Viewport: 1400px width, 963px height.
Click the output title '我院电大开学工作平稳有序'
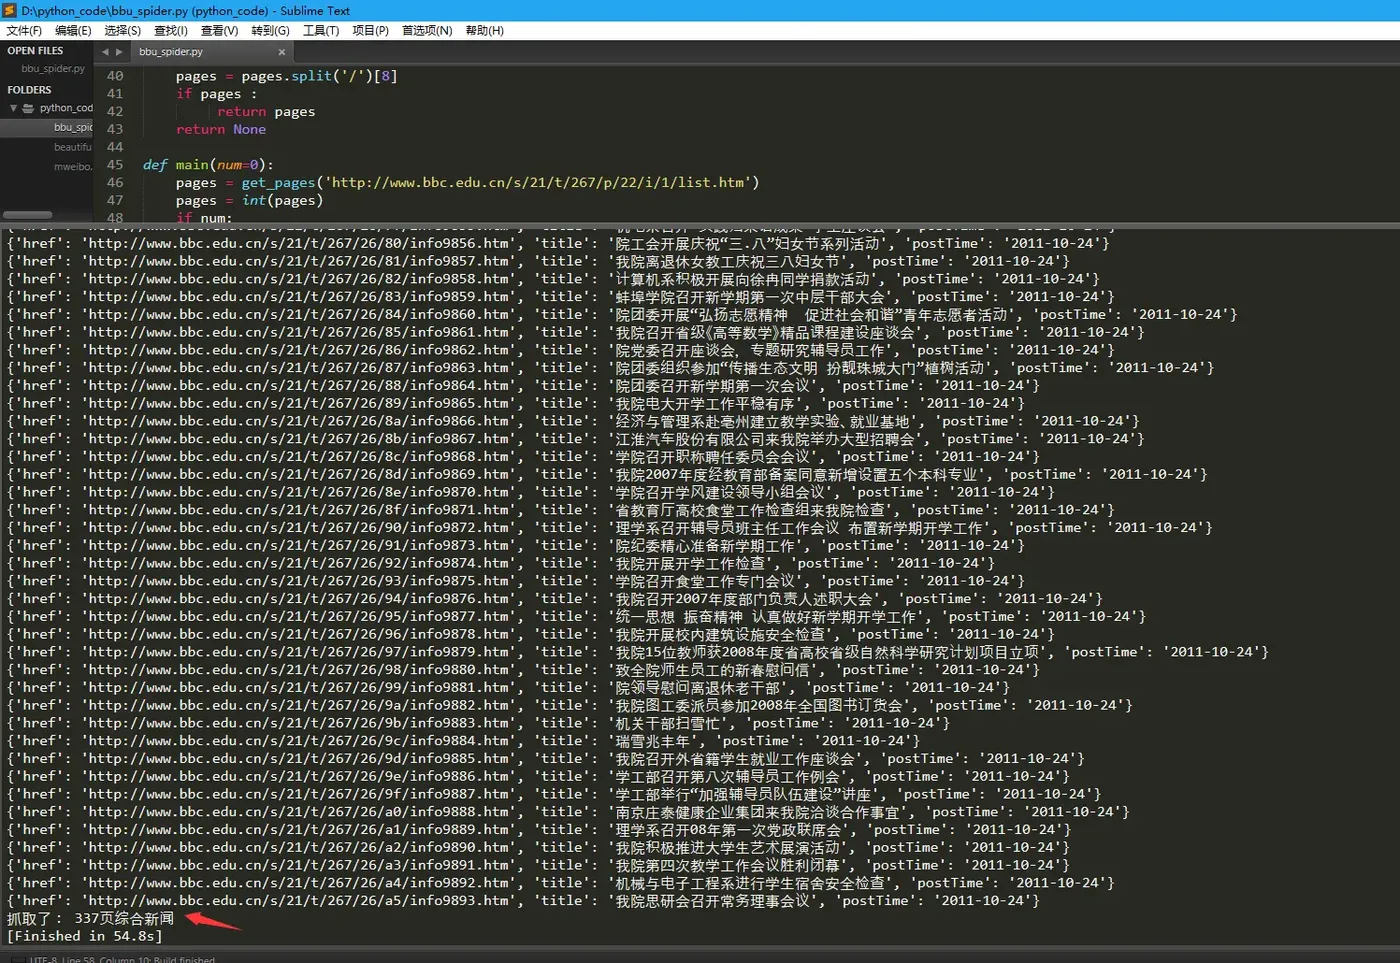(x=705, y=404)
